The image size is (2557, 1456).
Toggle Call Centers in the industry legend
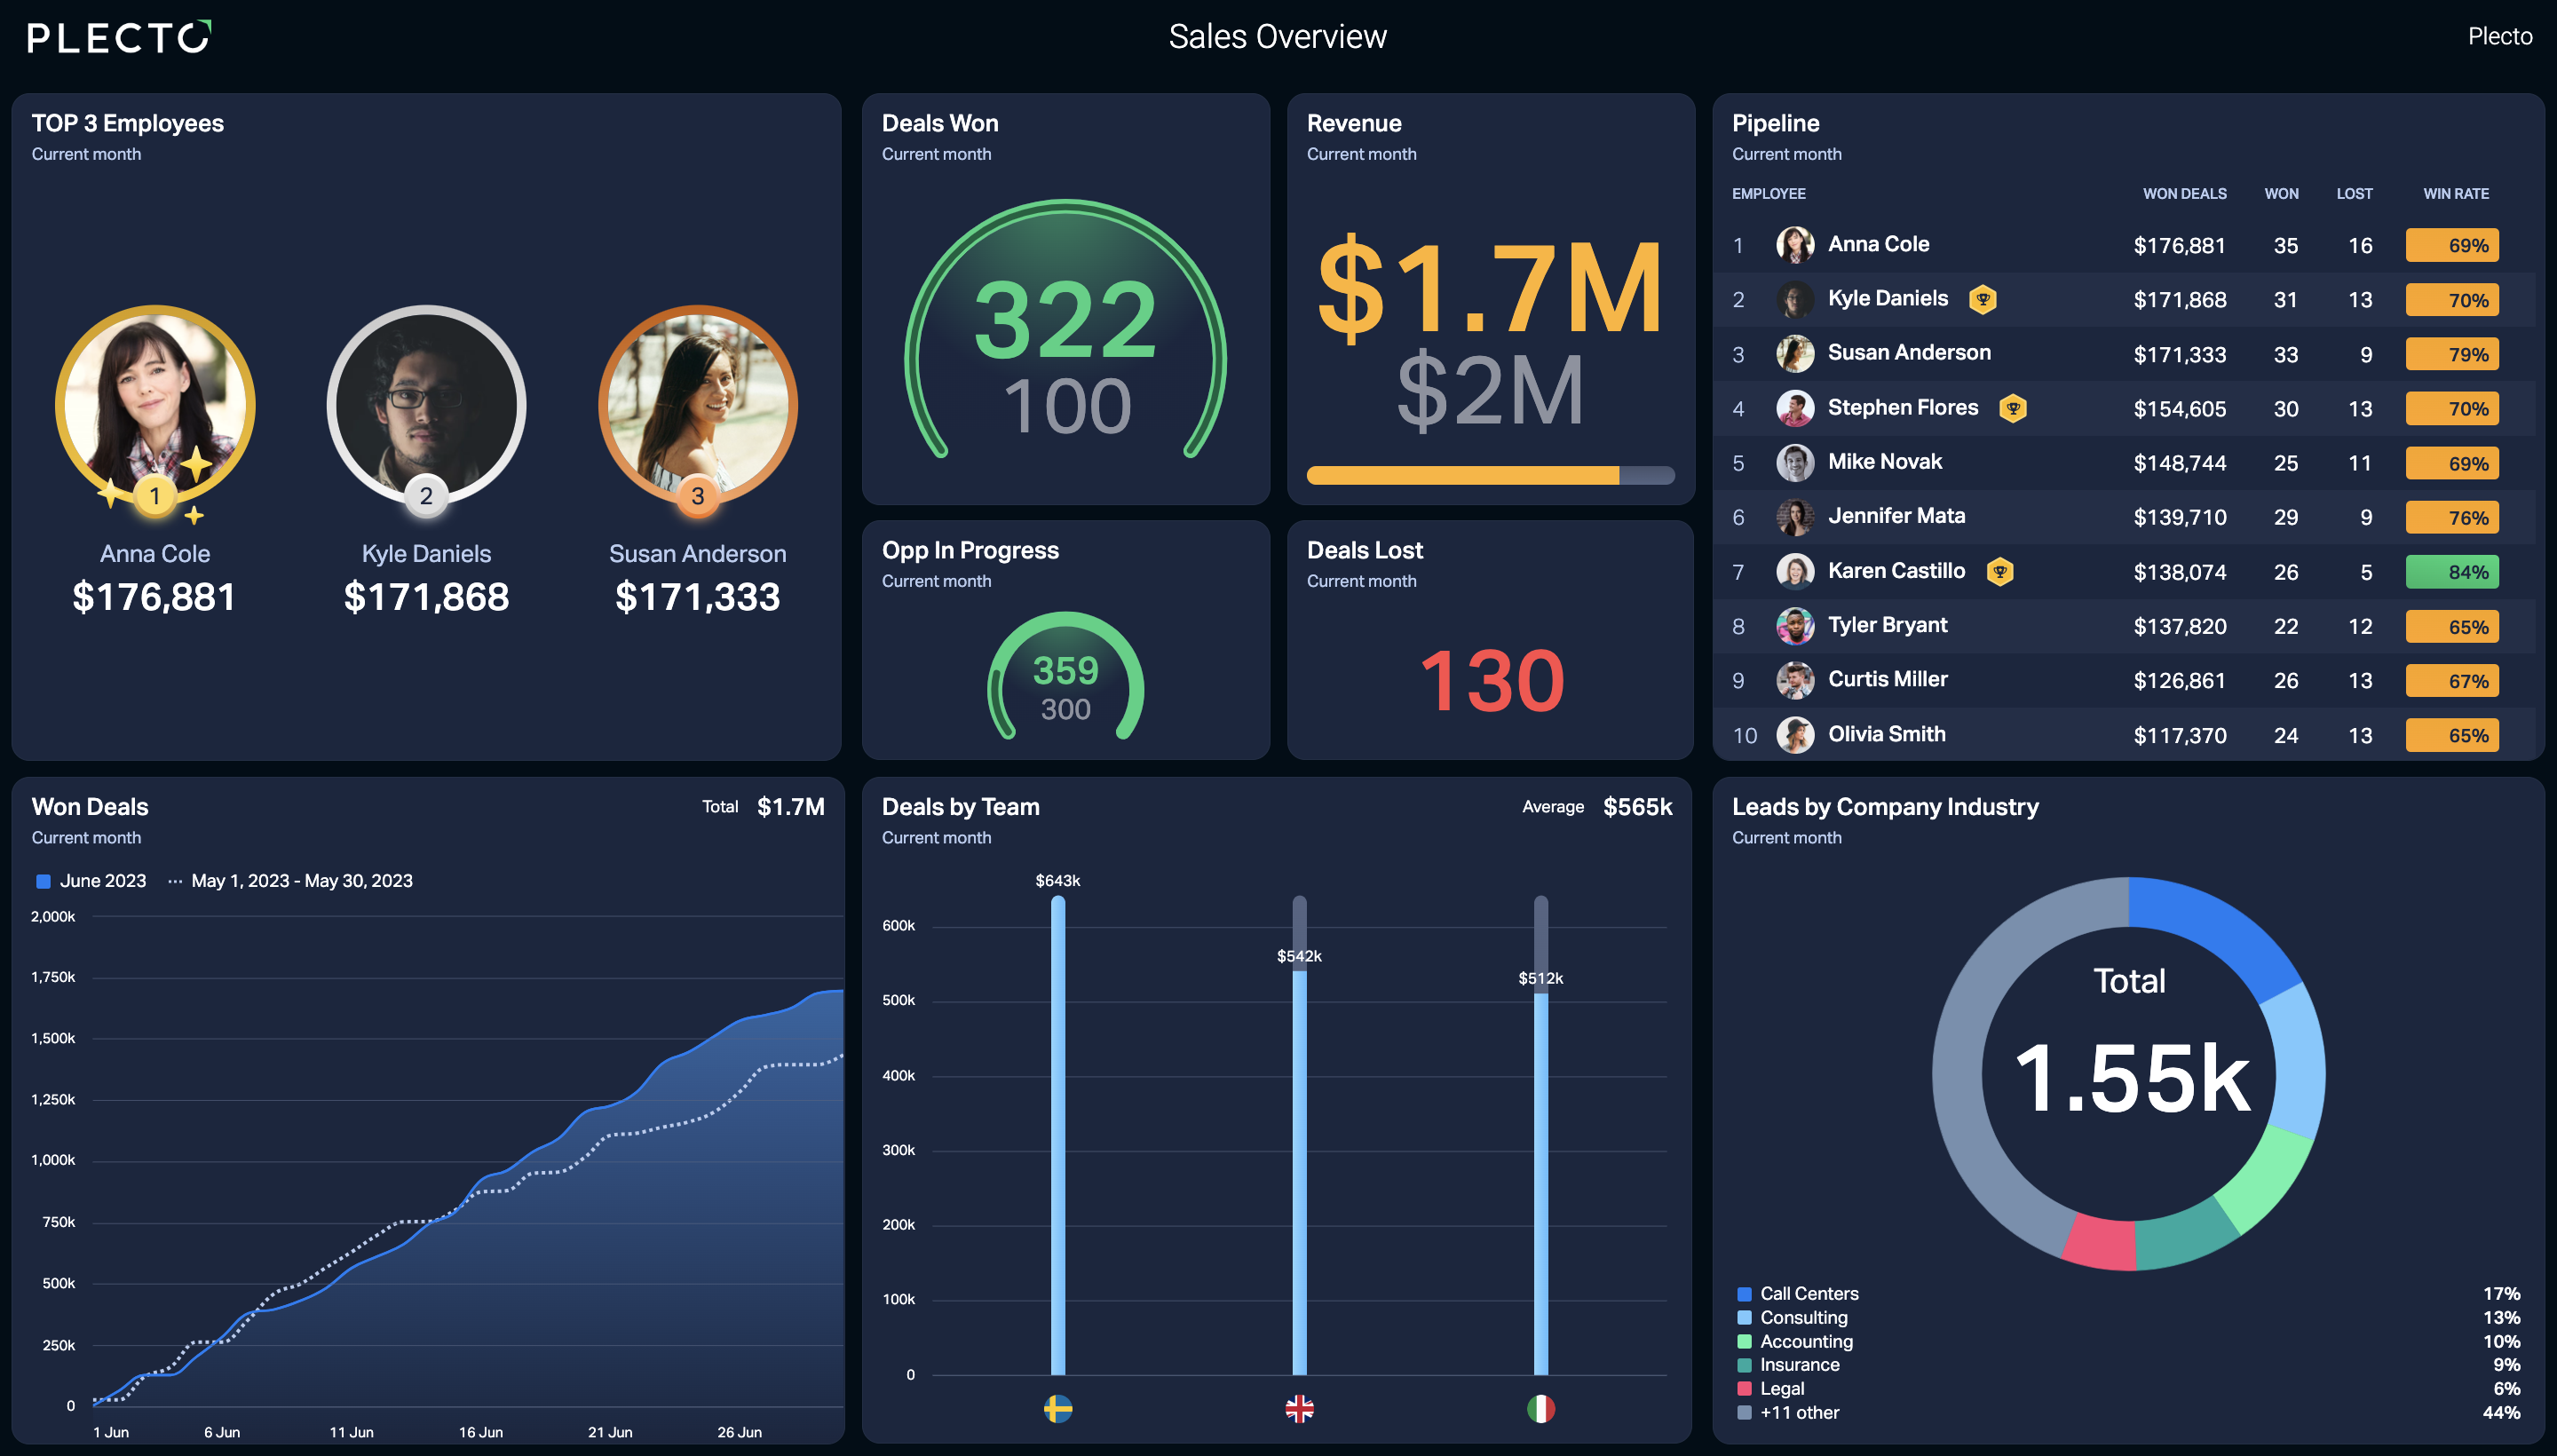tap(1798, 1294)
